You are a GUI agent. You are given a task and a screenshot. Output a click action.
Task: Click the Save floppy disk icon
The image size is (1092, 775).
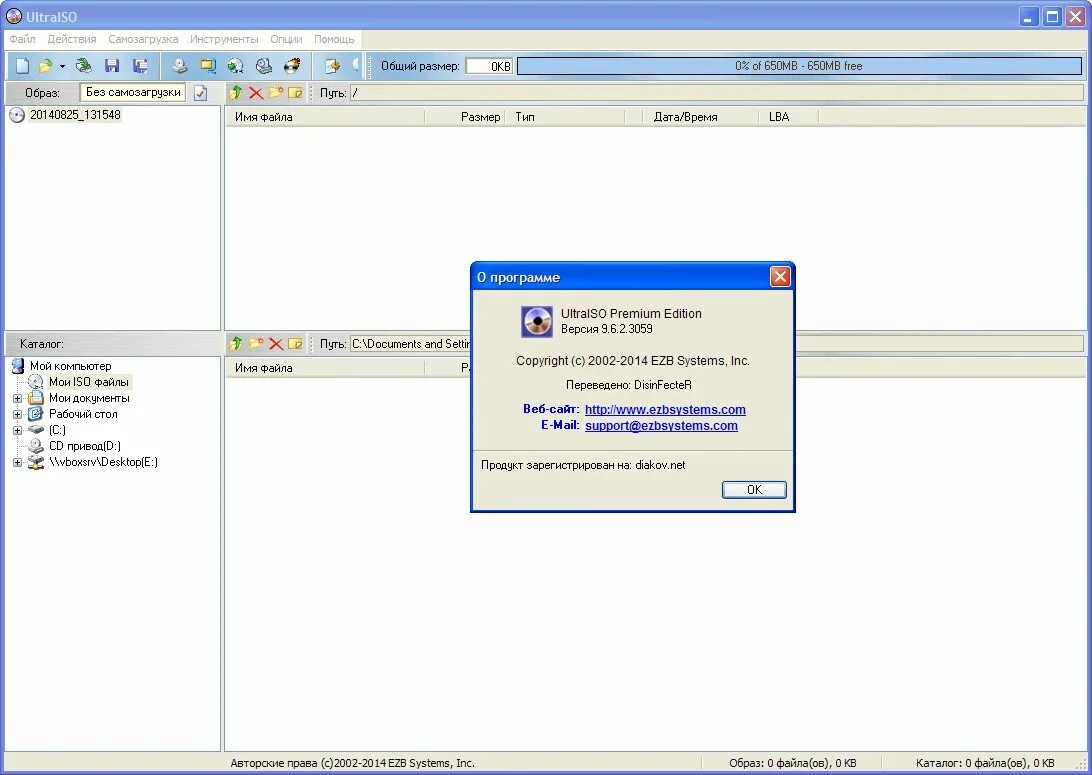point(111,66)
